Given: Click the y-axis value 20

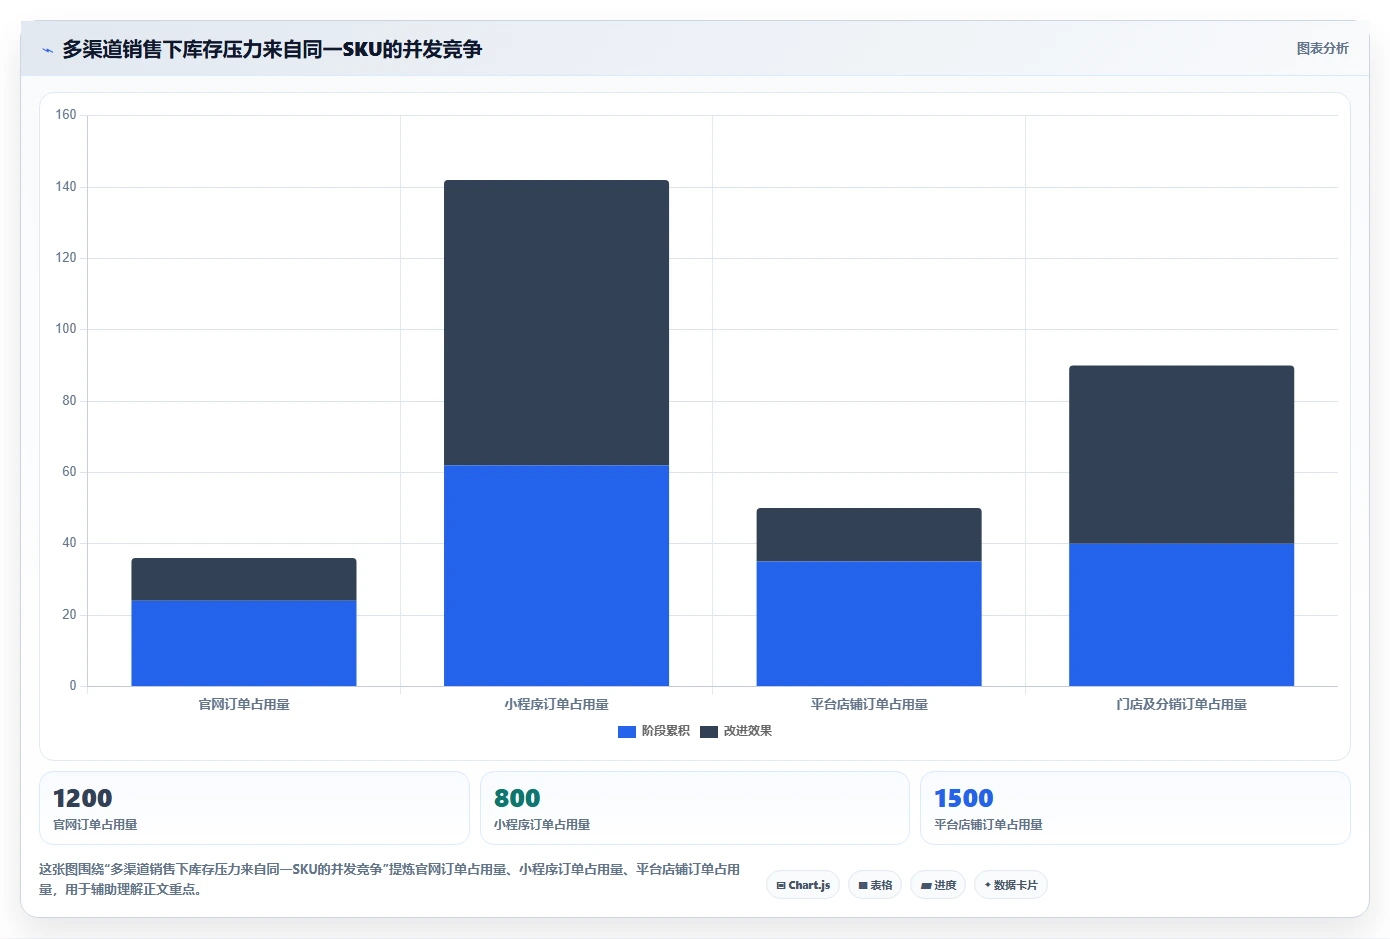Looking at the screenshot, I should (69, 615).
